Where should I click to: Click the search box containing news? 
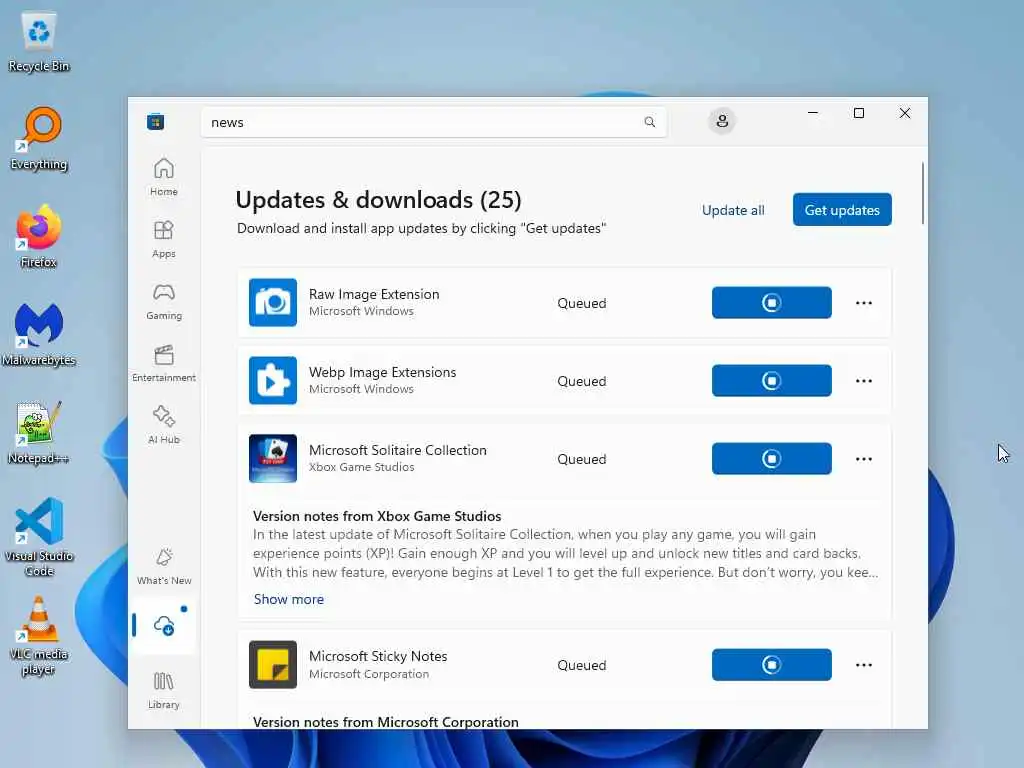coord(434,122)
